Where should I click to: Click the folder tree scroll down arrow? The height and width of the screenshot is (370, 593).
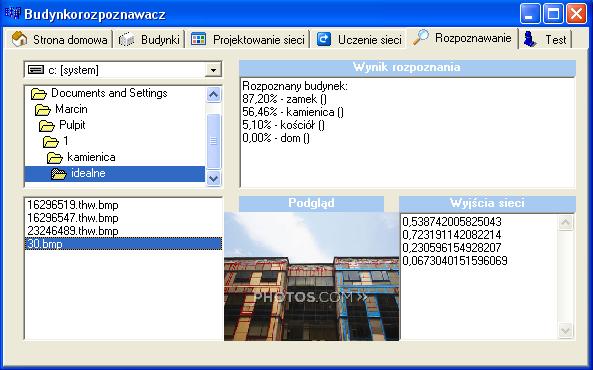pos(213,178)
